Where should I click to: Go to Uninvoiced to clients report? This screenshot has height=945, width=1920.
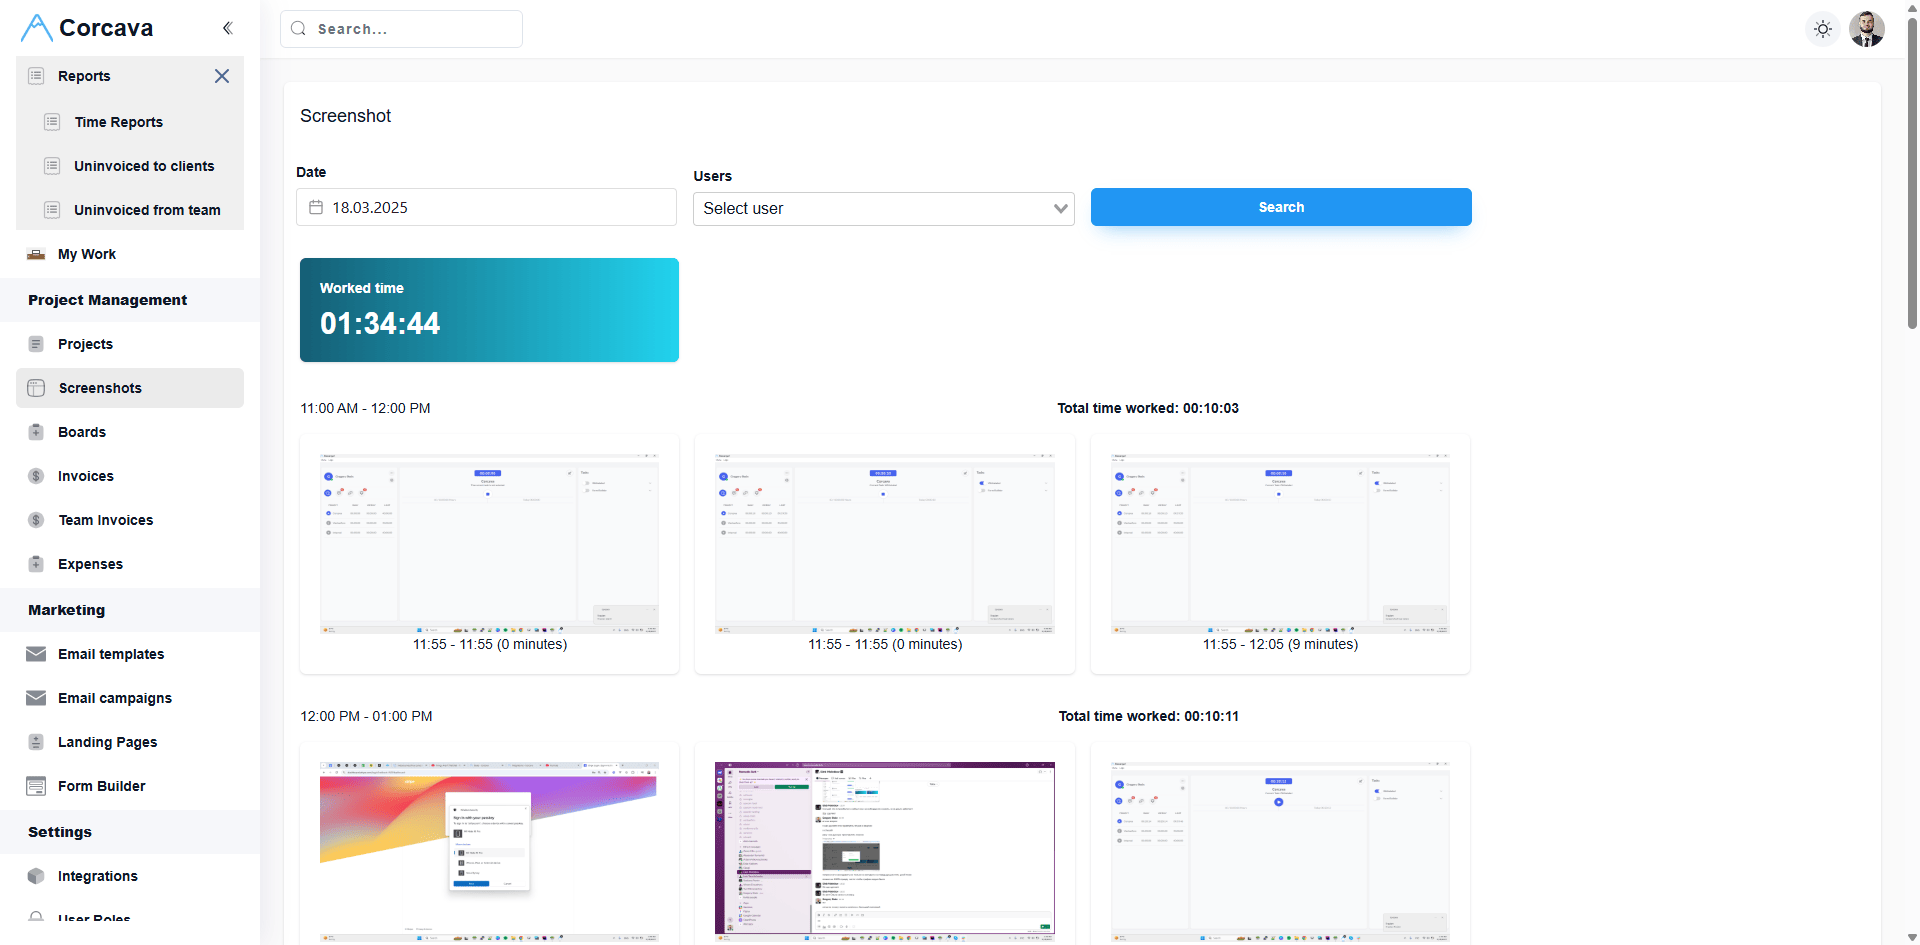tap(143, 166)
